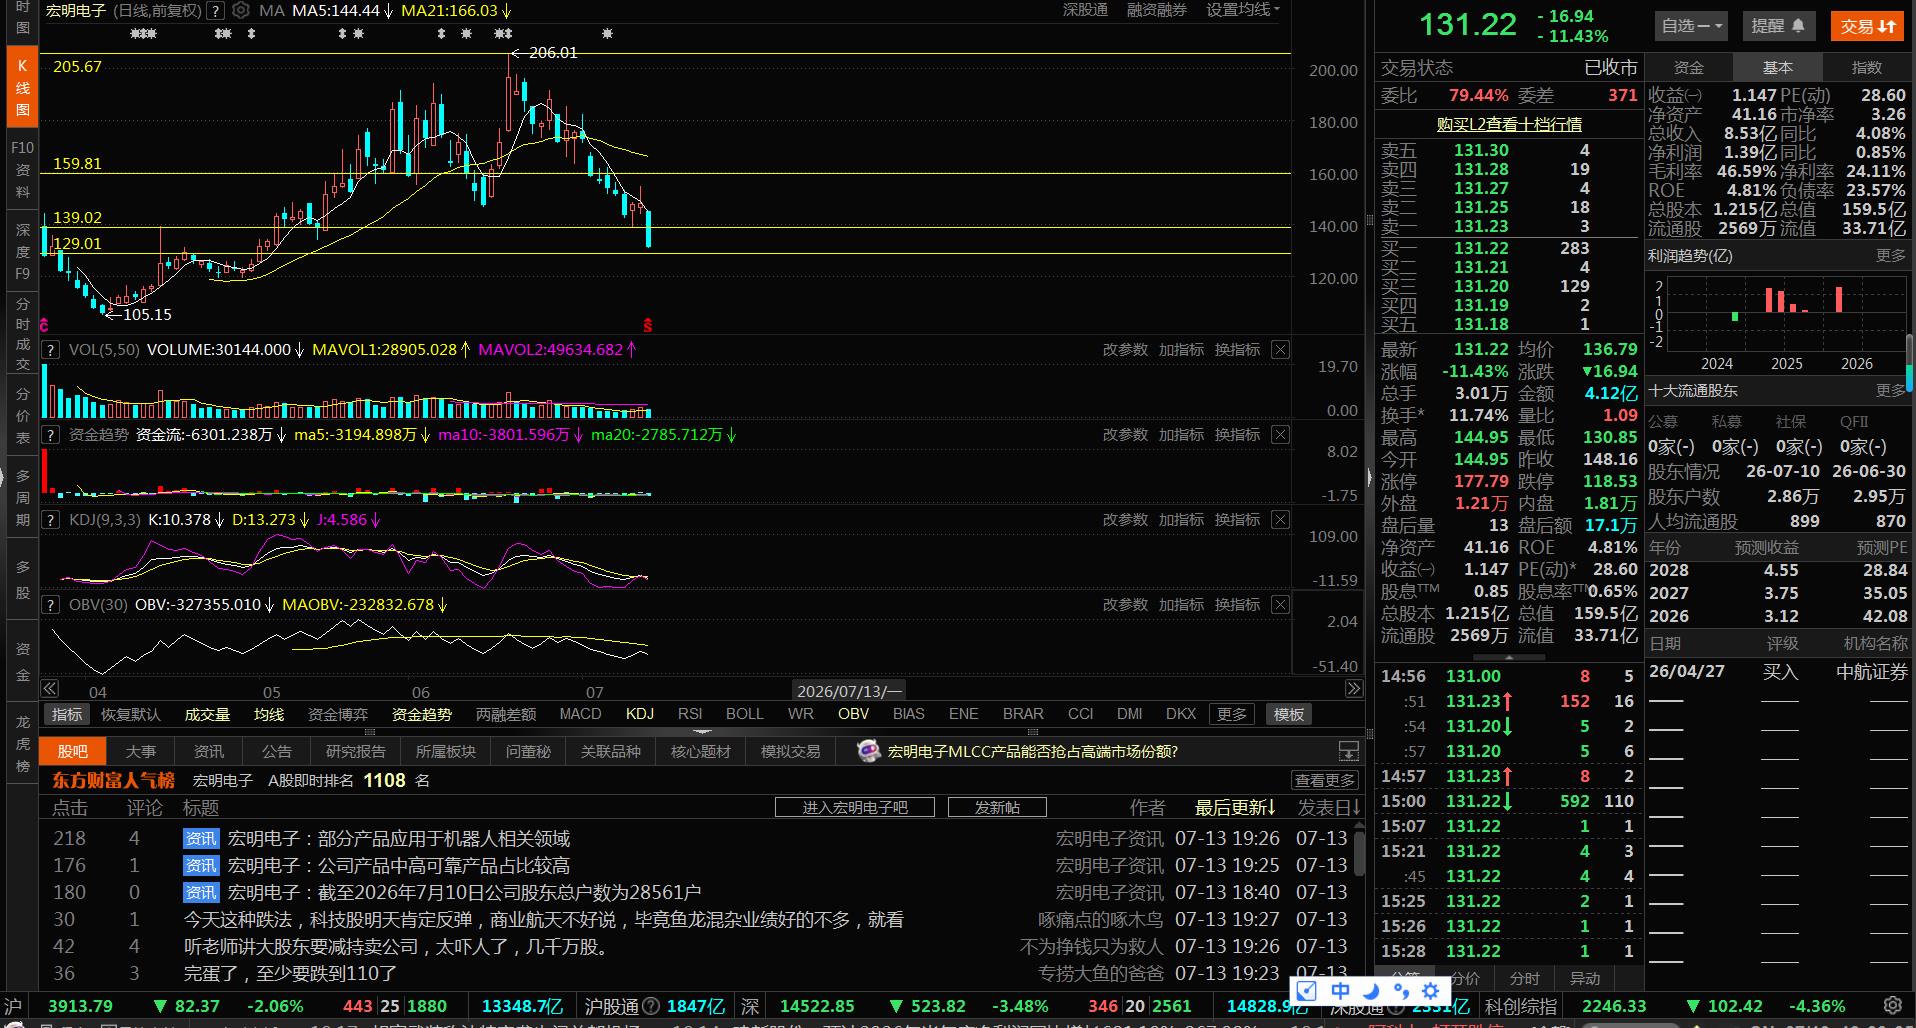The image size is (1916, 1028).
Task: Open help icon beside OBV(30) label
Action: coord(50,605)
